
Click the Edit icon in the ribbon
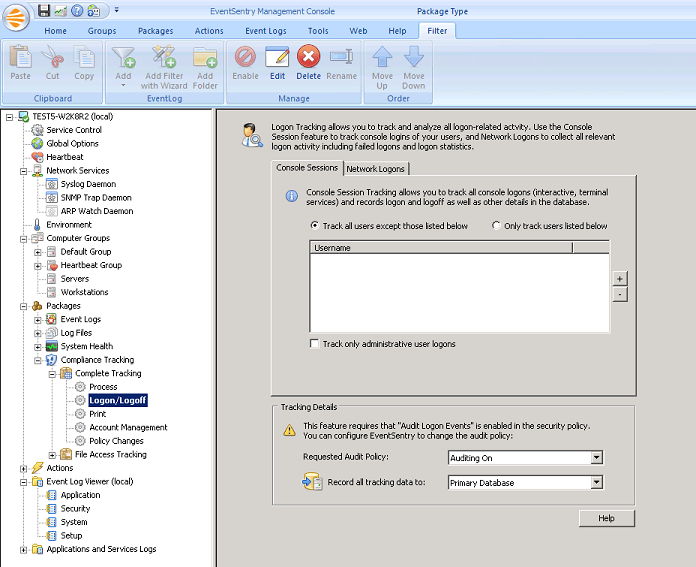click(x=277, y=57)
